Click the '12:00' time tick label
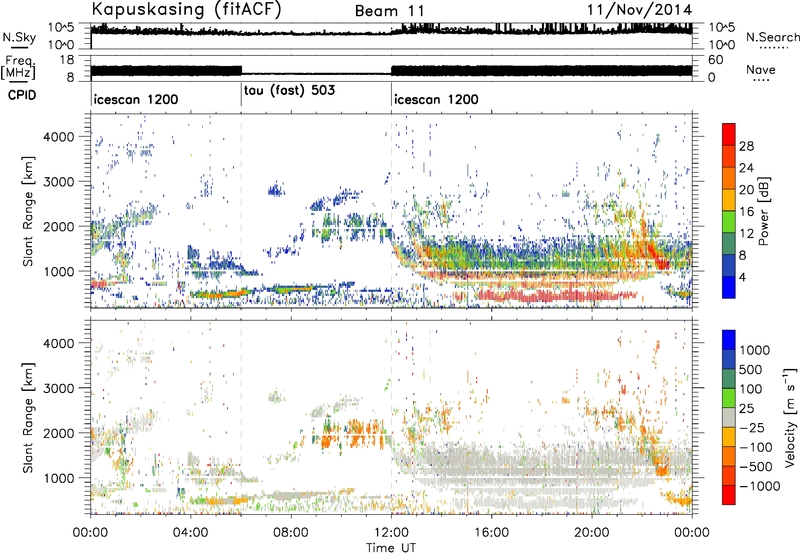 [391, 533]
